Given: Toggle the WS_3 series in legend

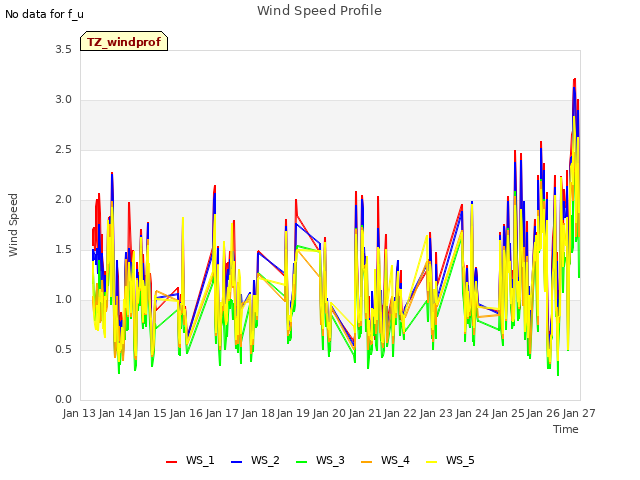Looking at the screenshot, I should click(320, 460).
